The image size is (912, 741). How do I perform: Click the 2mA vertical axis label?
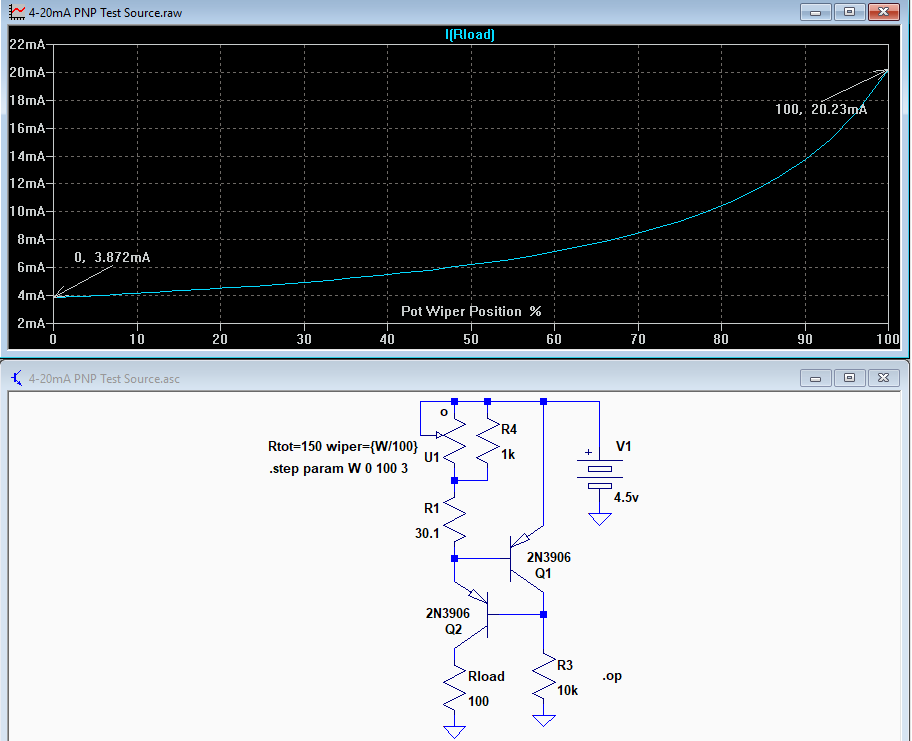pos(31,323)
